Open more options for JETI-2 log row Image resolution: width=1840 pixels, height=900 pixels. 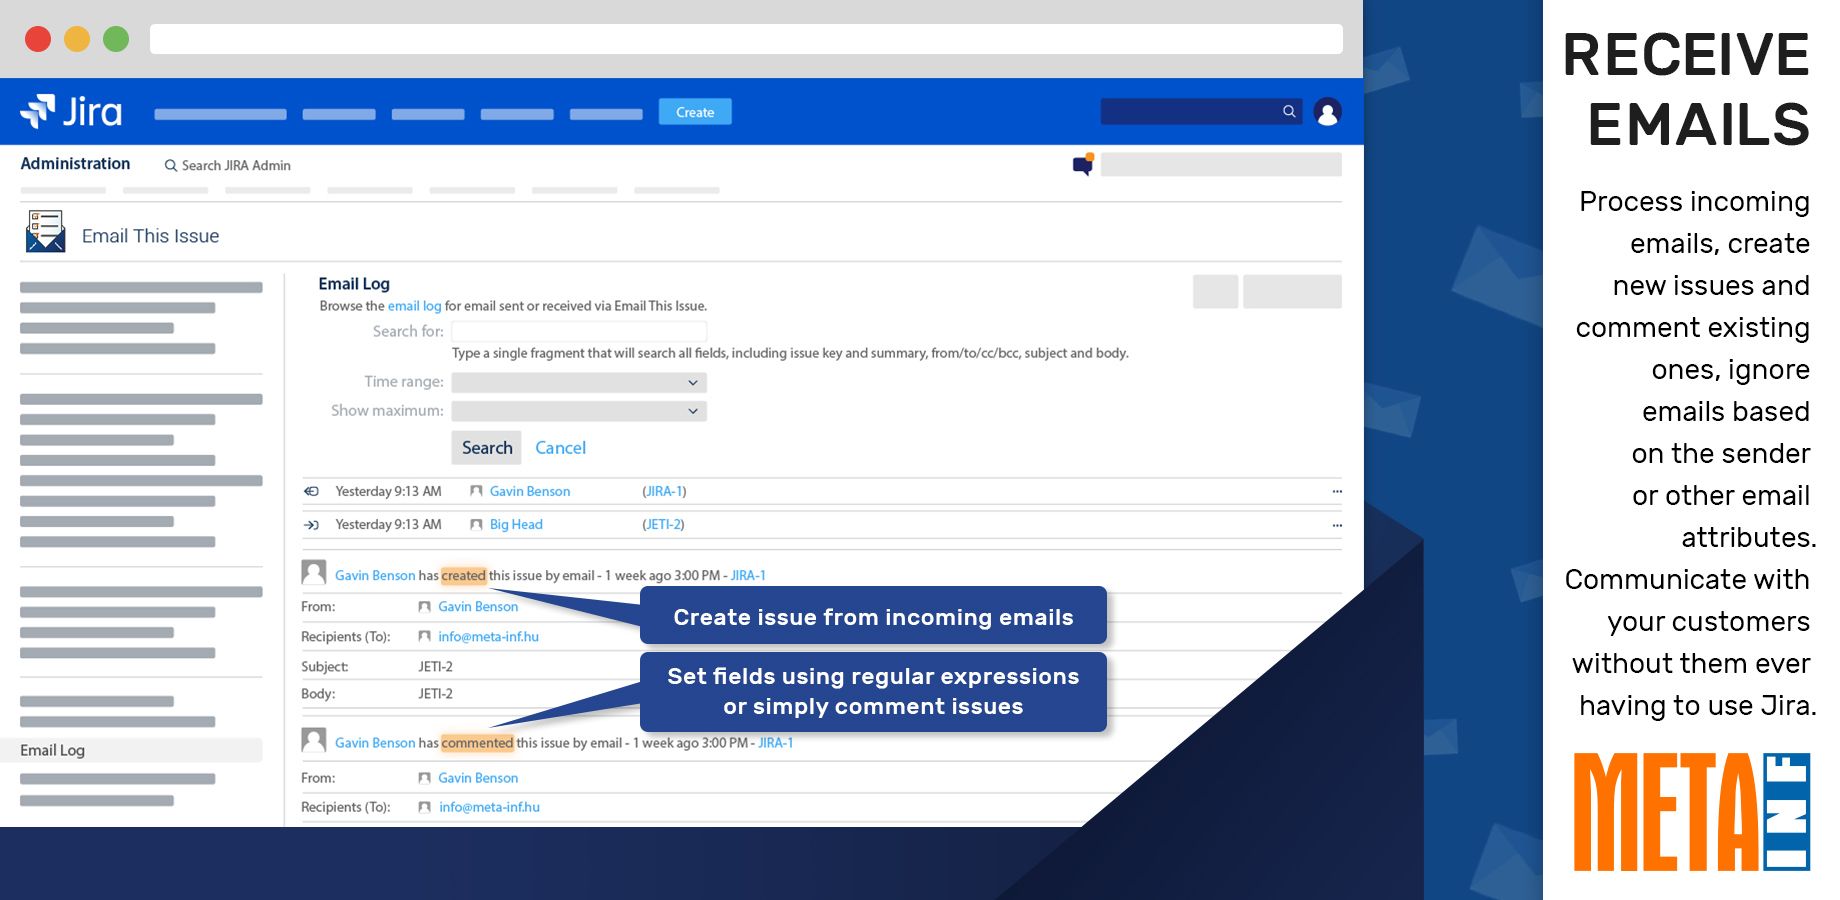coord(1337,525)
